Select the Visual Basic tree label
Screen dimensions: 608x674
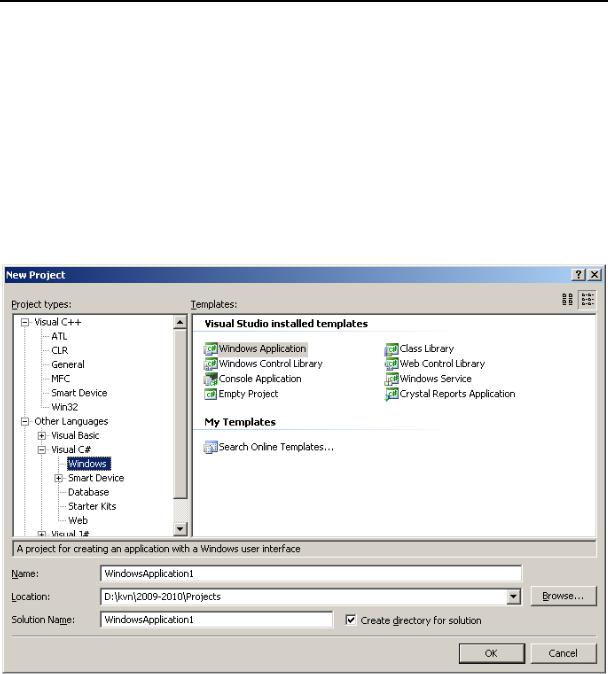click(x=75, y=435)
